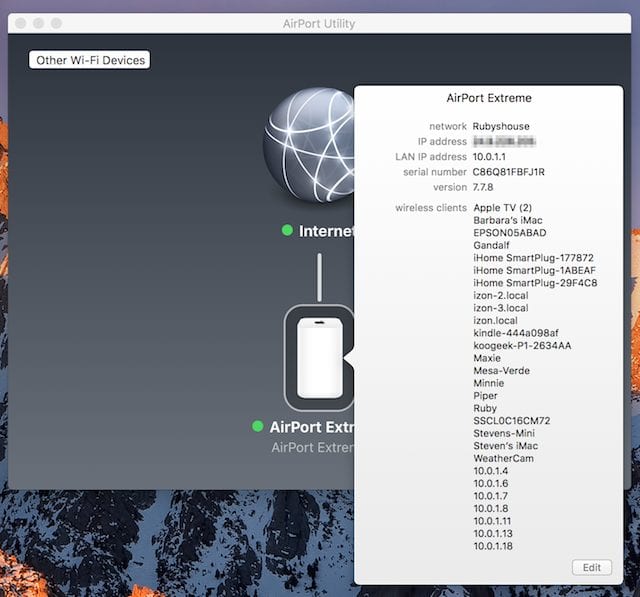Viewport: 640px width, 597px height.
Task: Close the AirPort Utility window
Action: pyautogui.click(x=20, y=23)
